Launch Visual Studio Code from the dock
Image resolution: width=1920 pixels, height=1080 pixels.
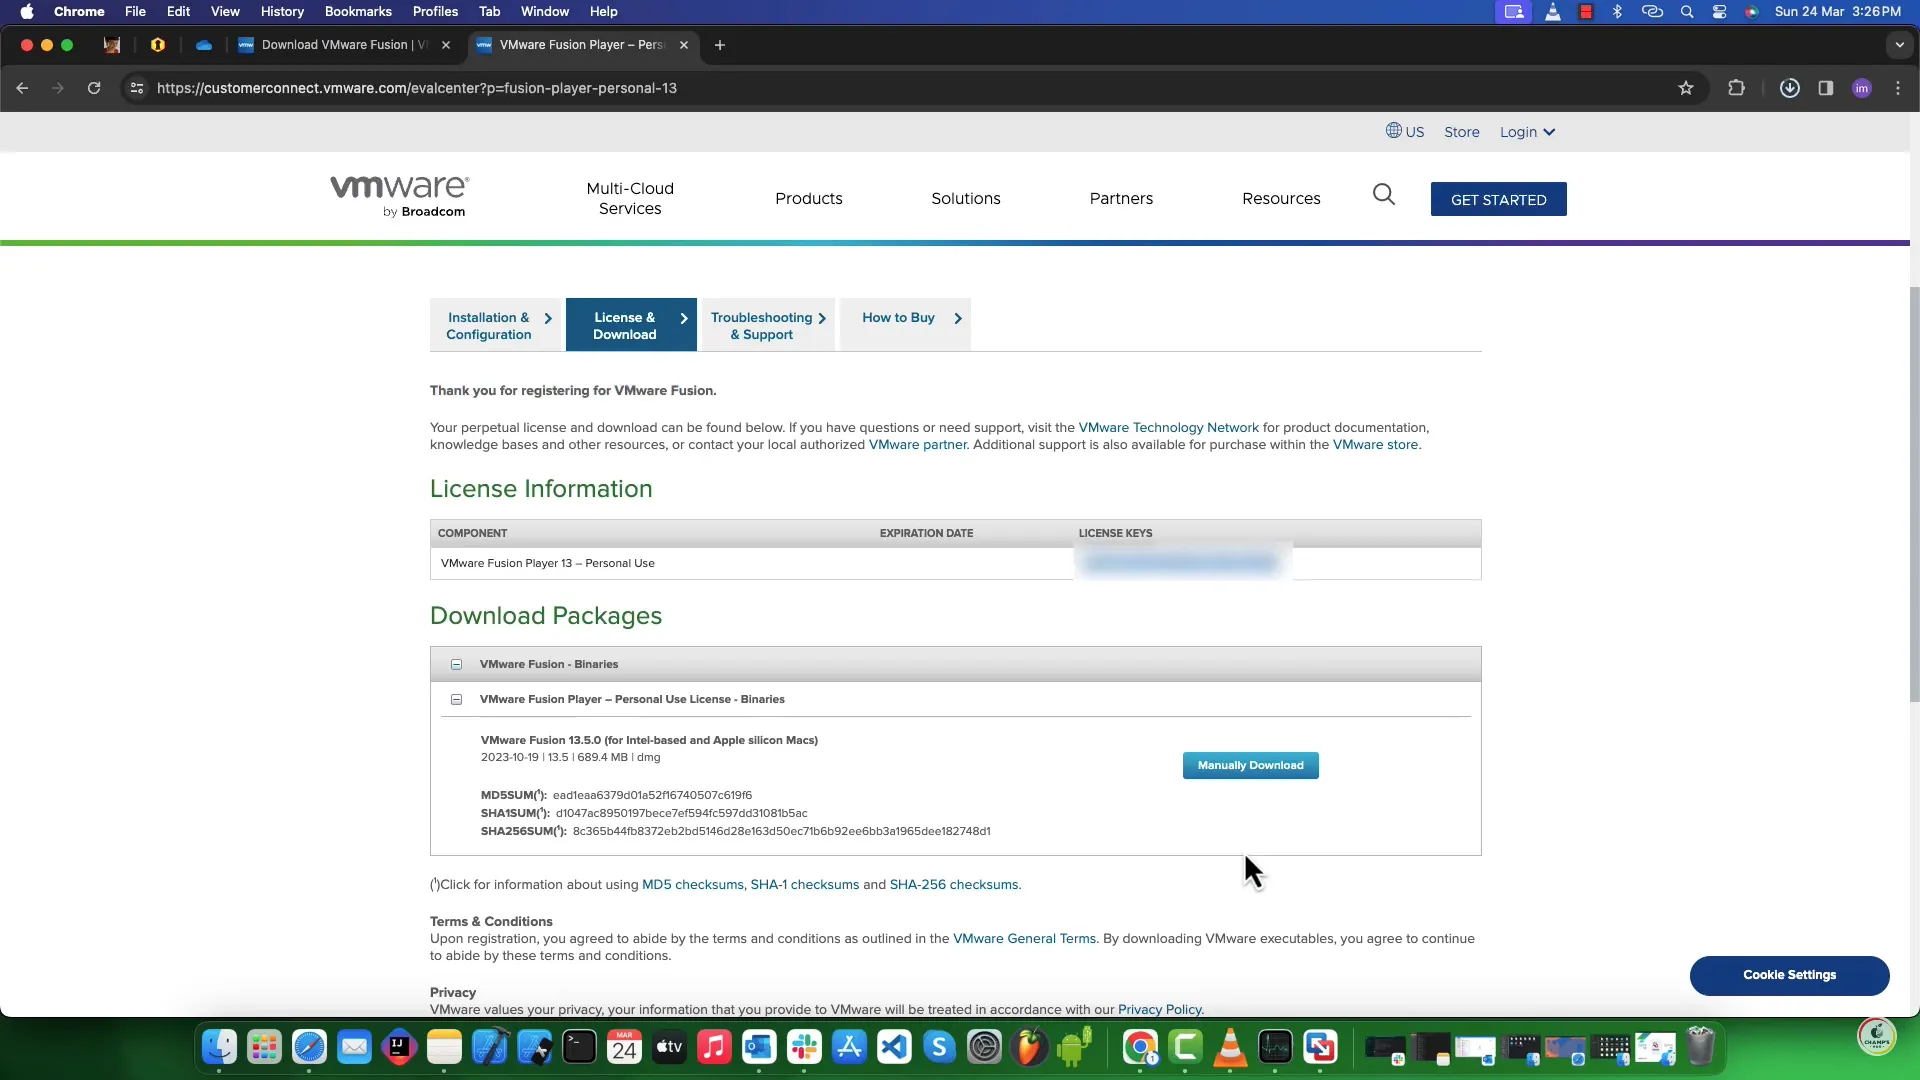click(894, 1047)
